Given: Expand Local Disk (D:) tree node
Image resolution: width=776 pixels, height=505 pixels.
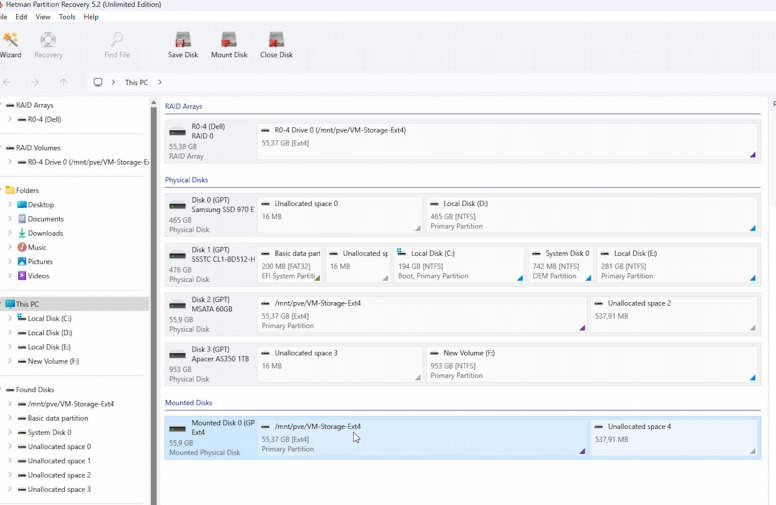Looking at the screenshot, I should [x=10, y=333].
